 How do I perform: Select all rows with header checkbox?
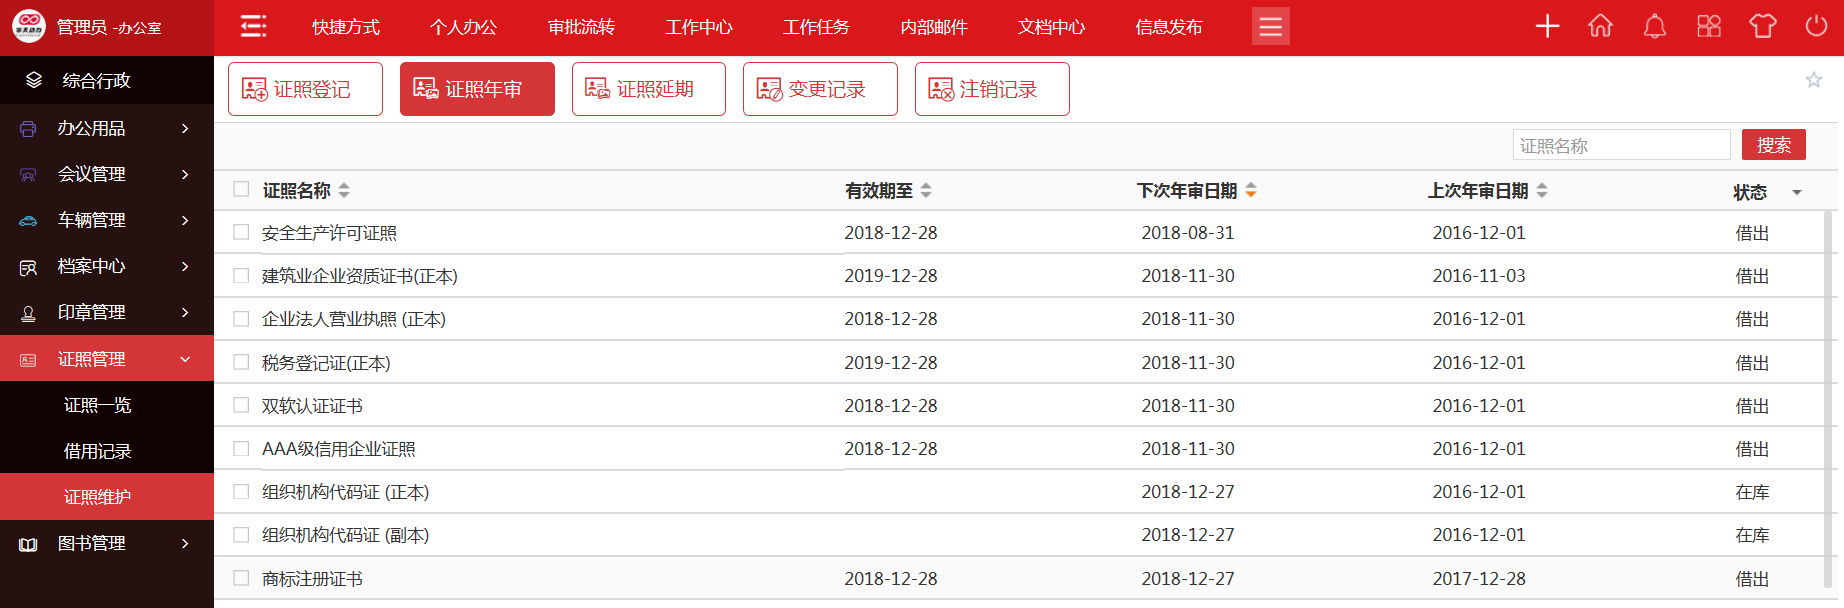tap(241, 189)
